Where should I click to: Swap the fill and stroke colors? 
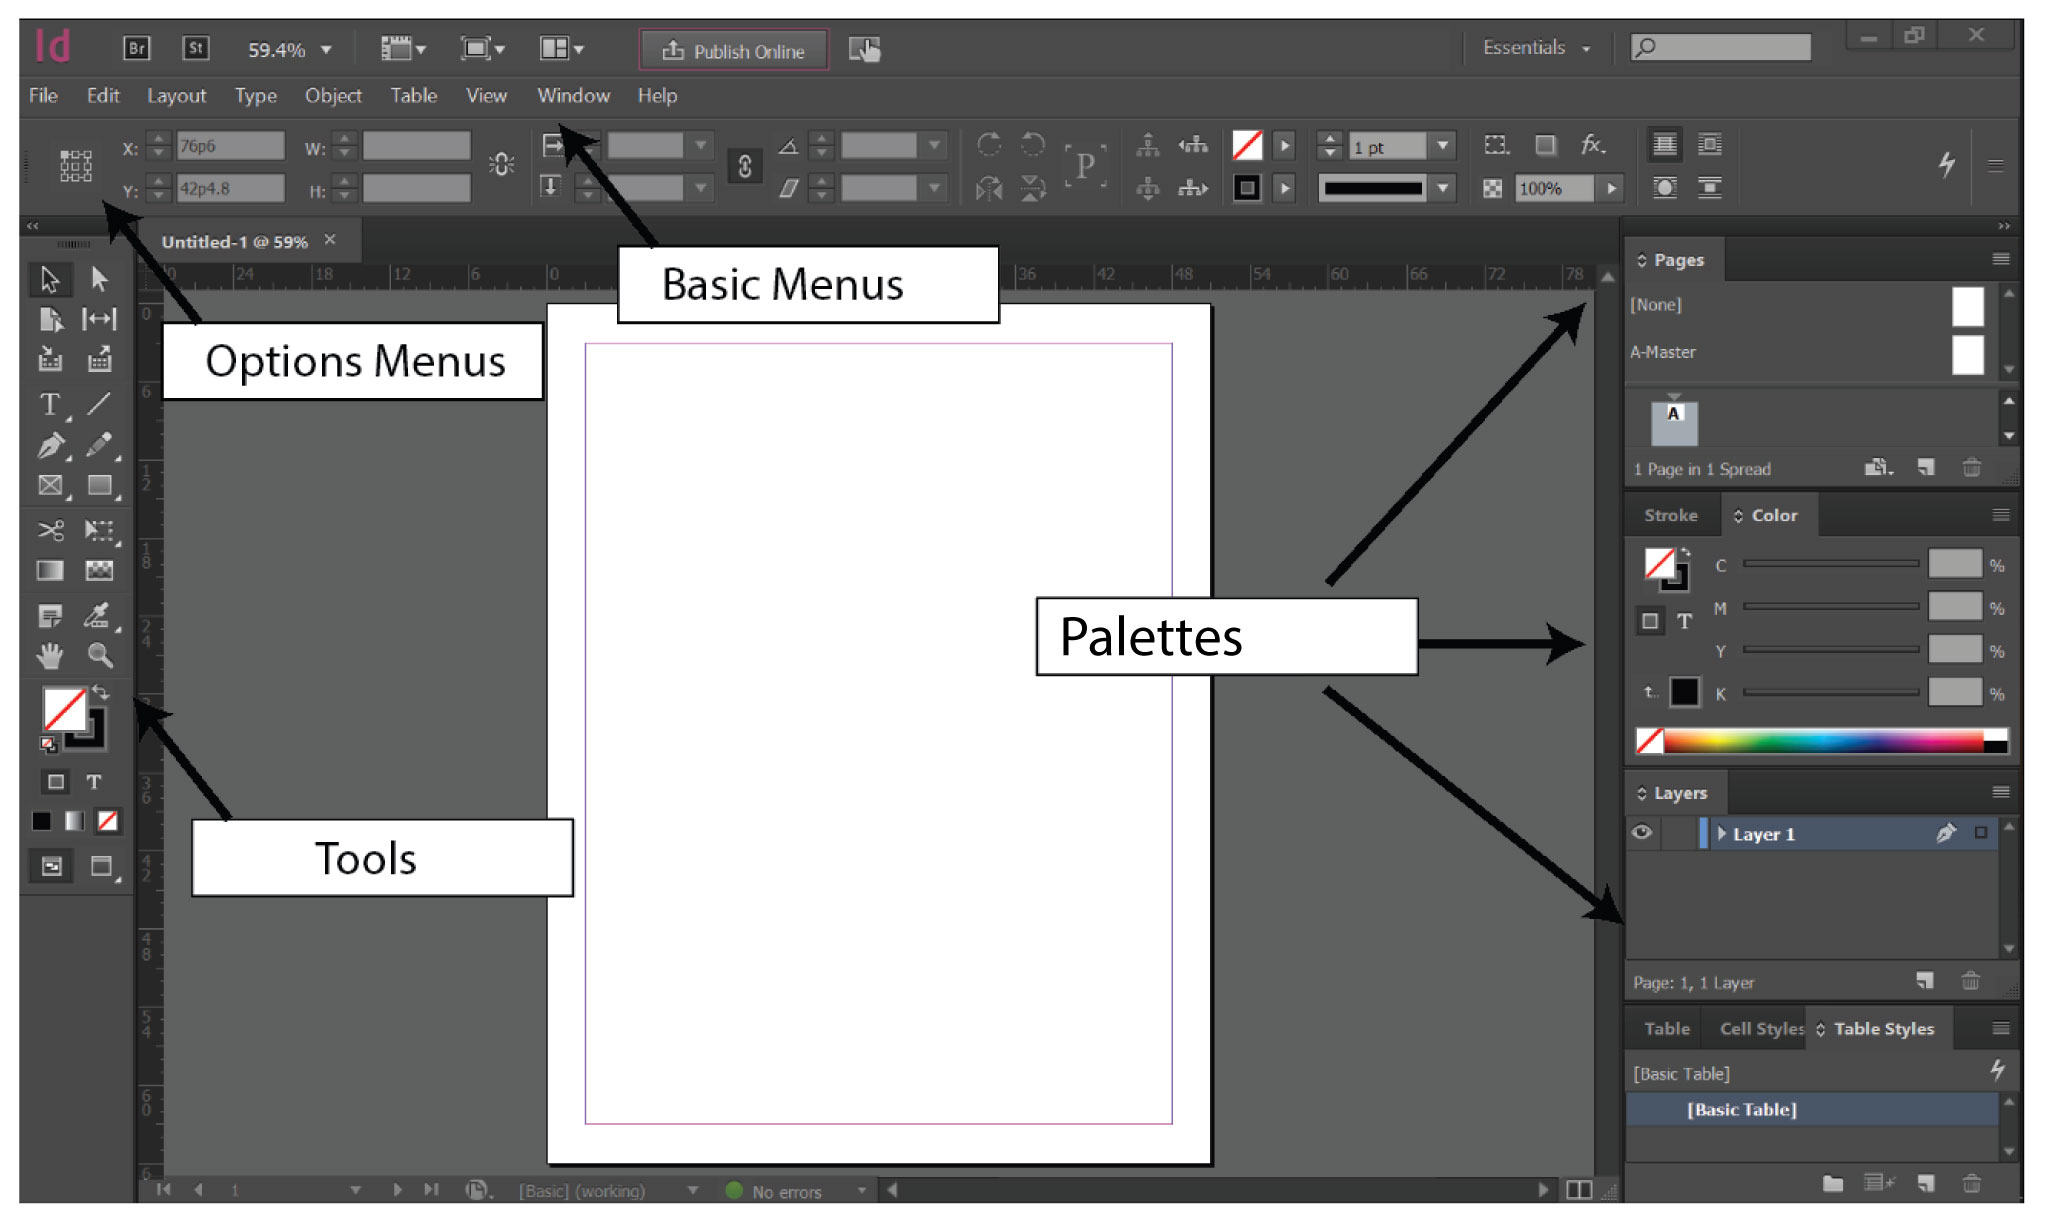coord(102,692)
